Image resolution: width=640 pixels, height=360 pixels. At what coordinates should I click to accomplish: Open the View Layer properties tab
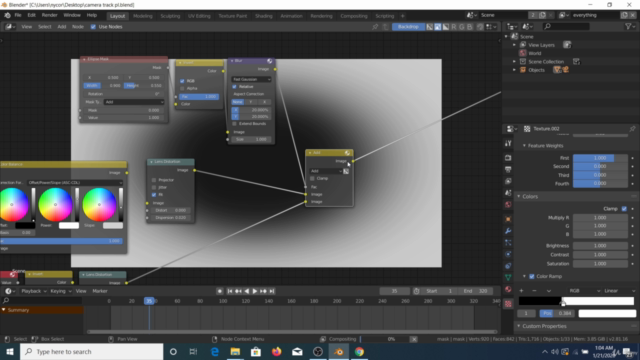click(508, 181)
